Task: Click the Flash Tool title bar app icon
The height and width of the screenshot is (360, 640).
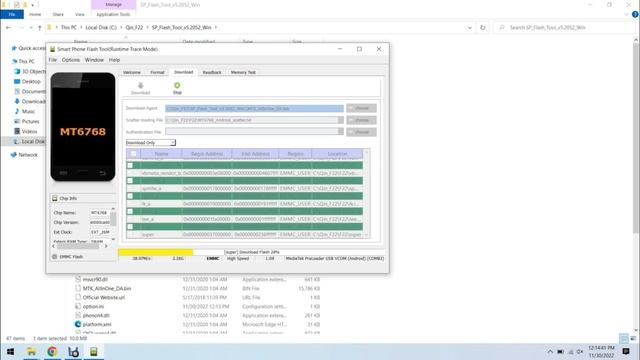Action: pyautogui.click(x=53, y=49)
